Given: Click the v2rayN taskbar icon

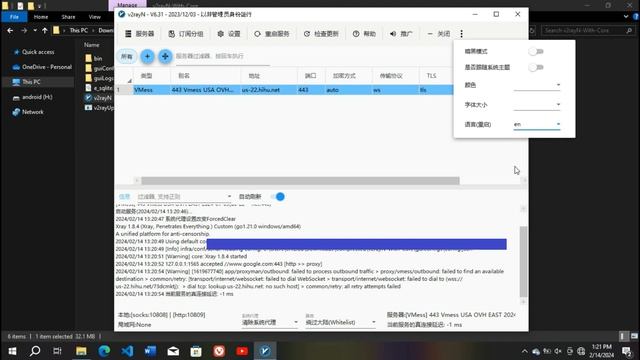Looking at the screenshot, I should 265,351.
